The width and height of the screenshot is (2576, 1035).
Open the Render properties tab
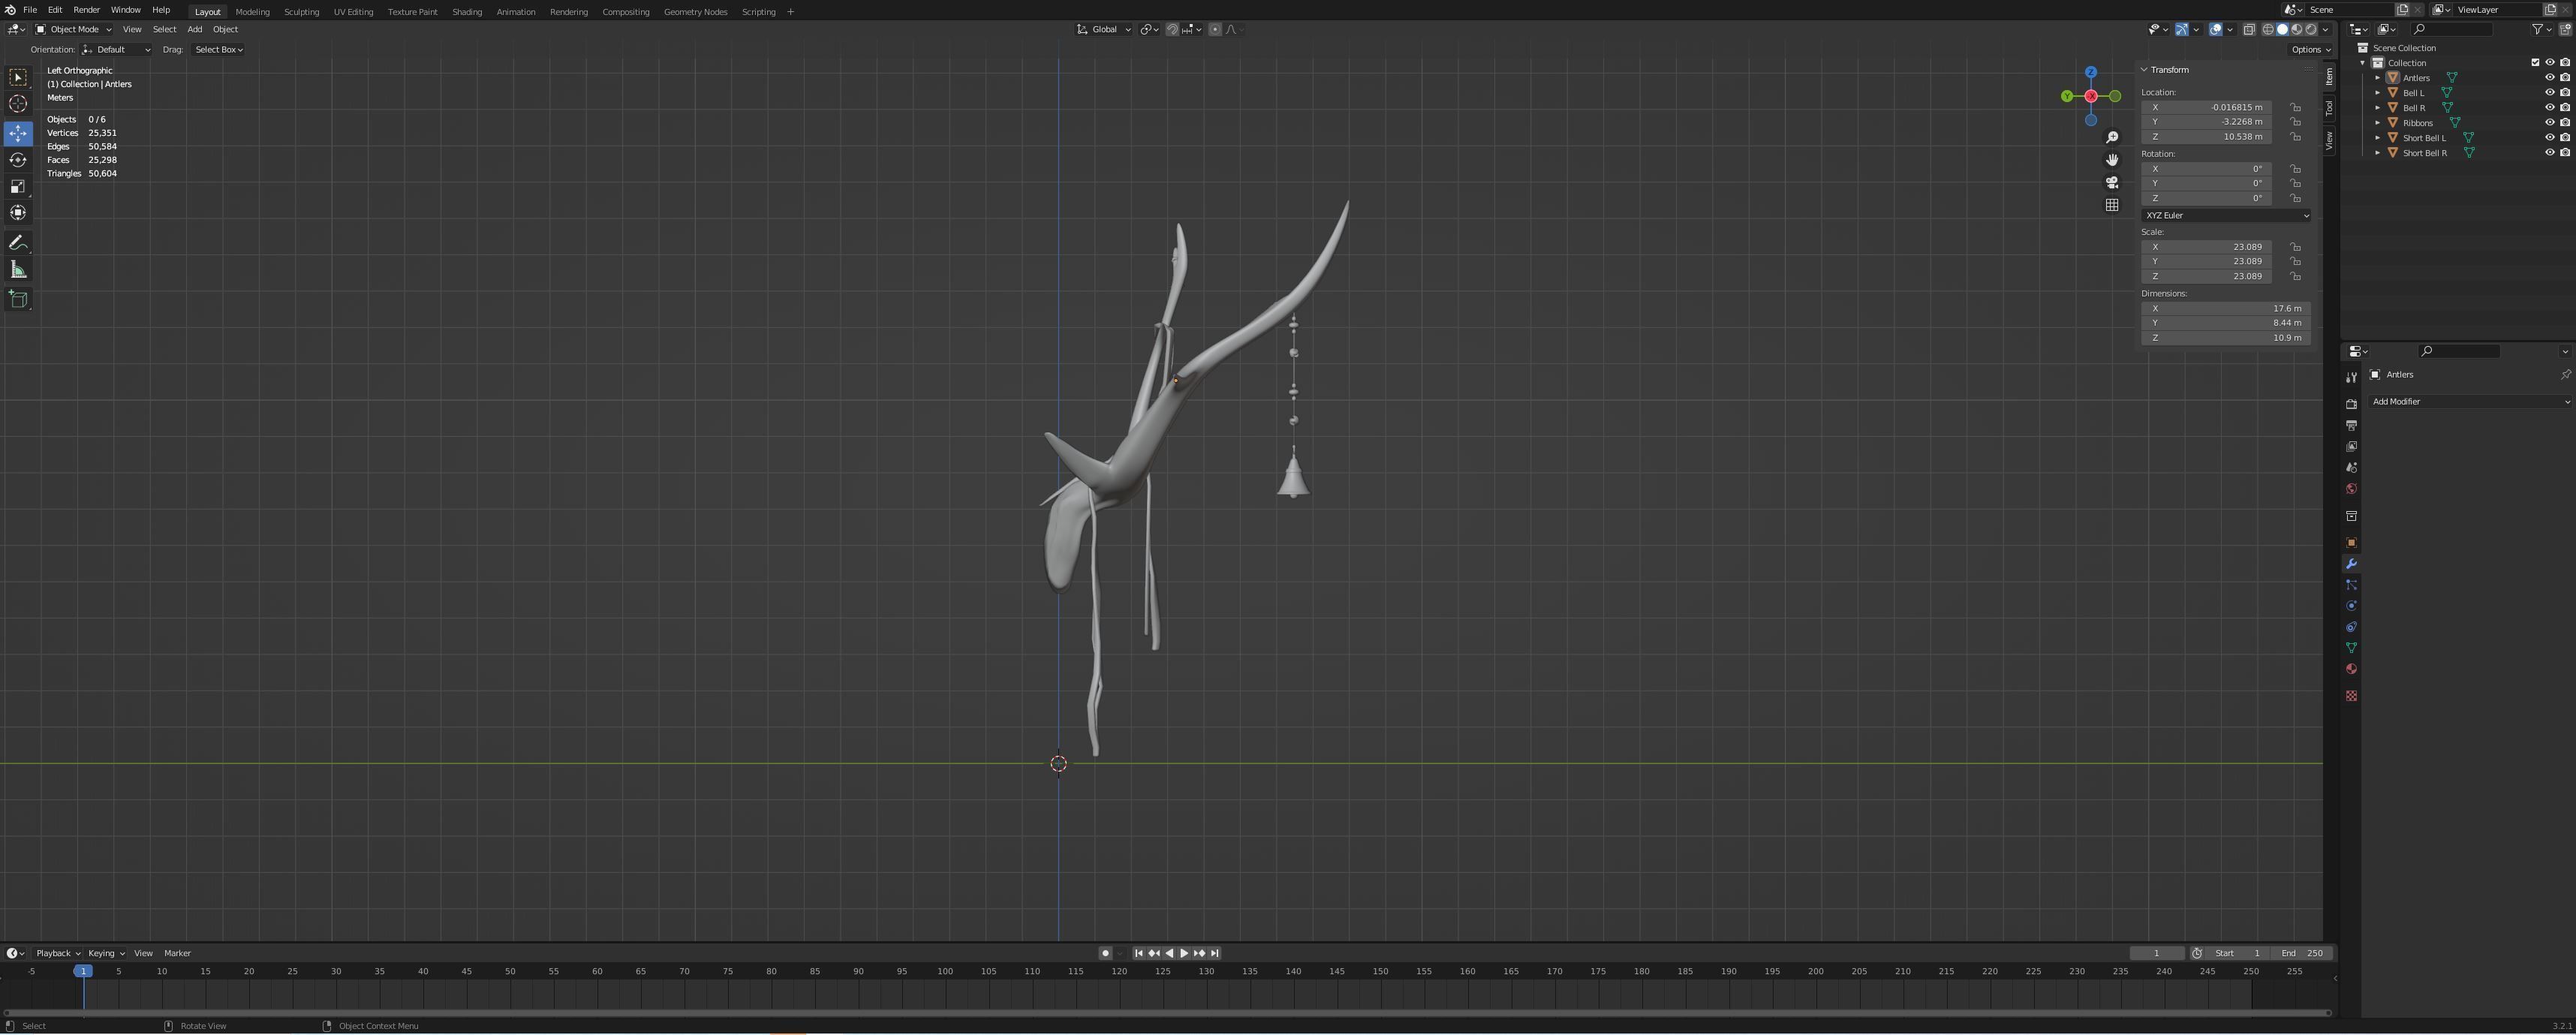2351,405
